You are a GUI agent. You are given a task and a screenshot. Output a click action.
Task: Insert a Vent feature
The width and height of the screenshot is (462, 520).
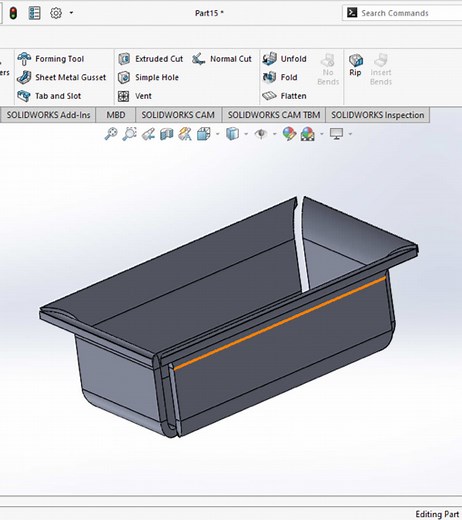point(135,96)
